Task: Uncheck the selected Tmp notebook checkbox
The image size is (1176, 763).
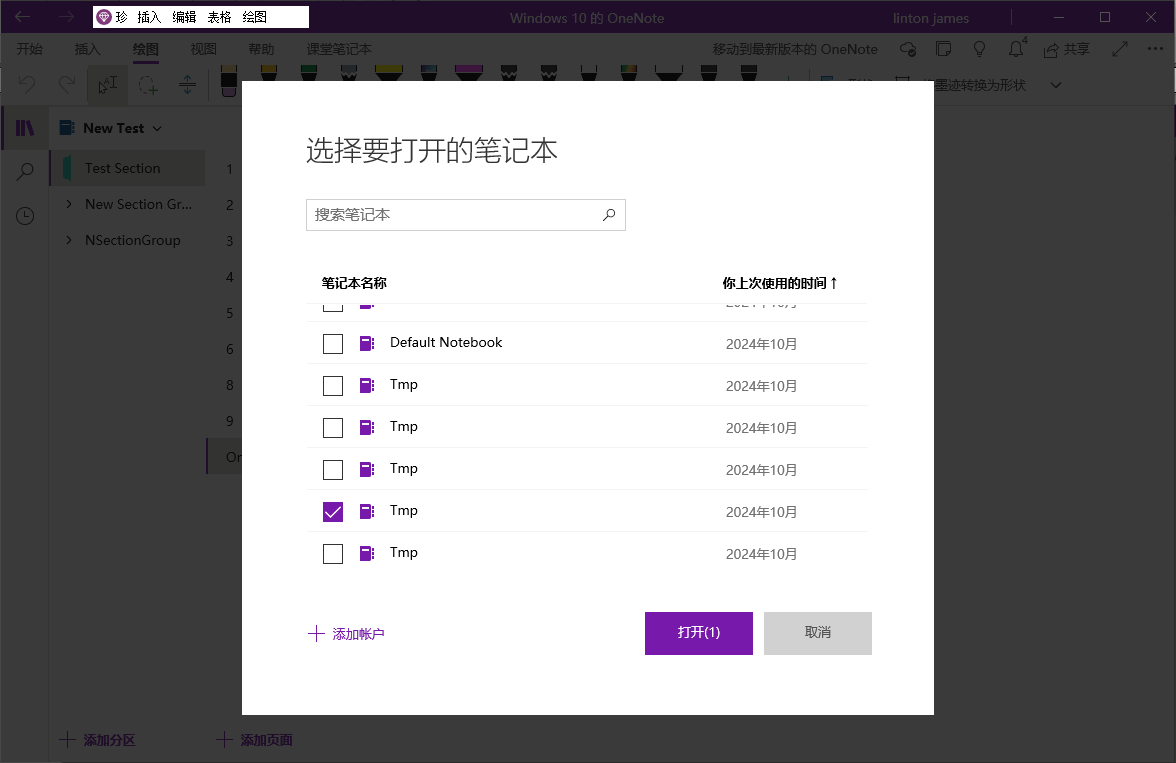Action: (333, 512)
